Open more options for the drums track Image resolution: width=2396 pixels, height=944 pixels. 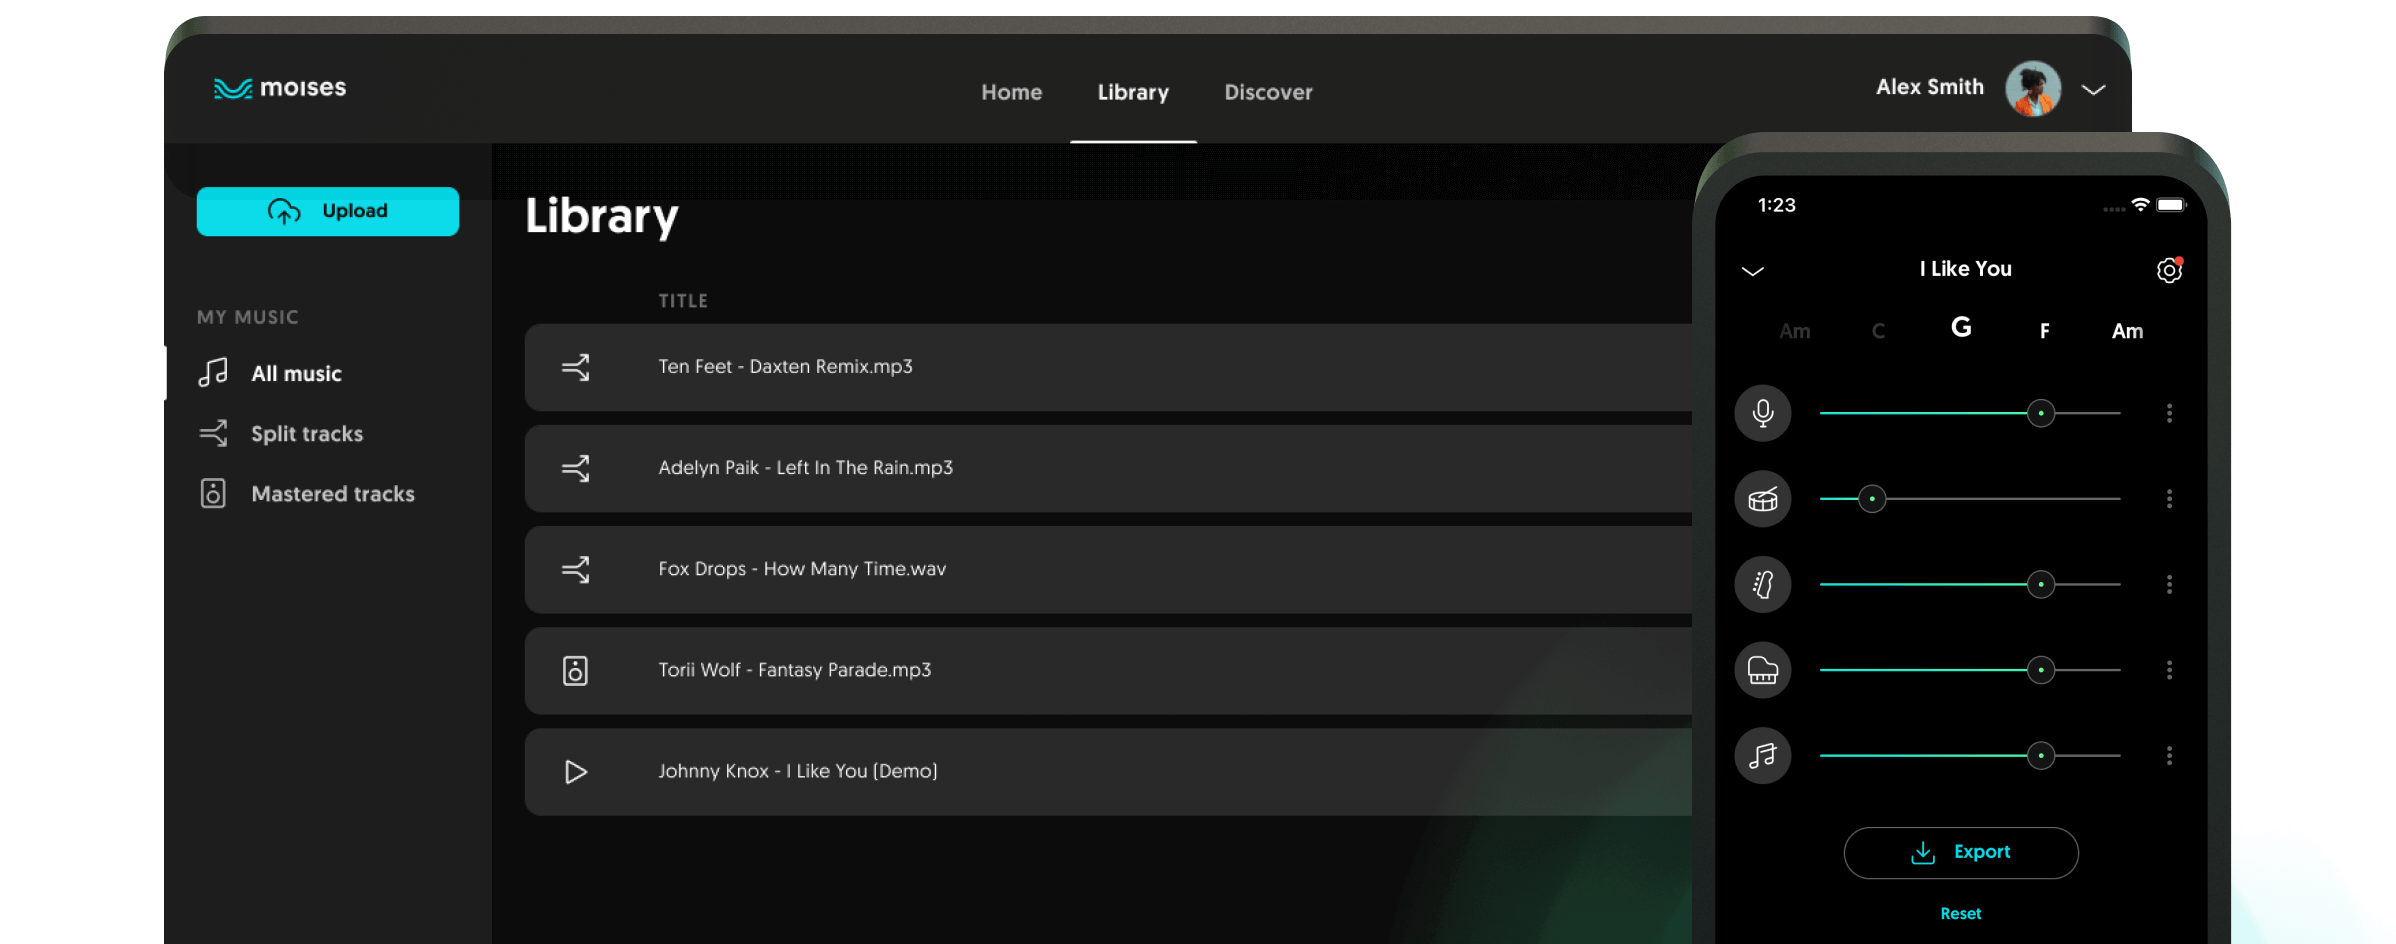click(x=2169, y=499)
